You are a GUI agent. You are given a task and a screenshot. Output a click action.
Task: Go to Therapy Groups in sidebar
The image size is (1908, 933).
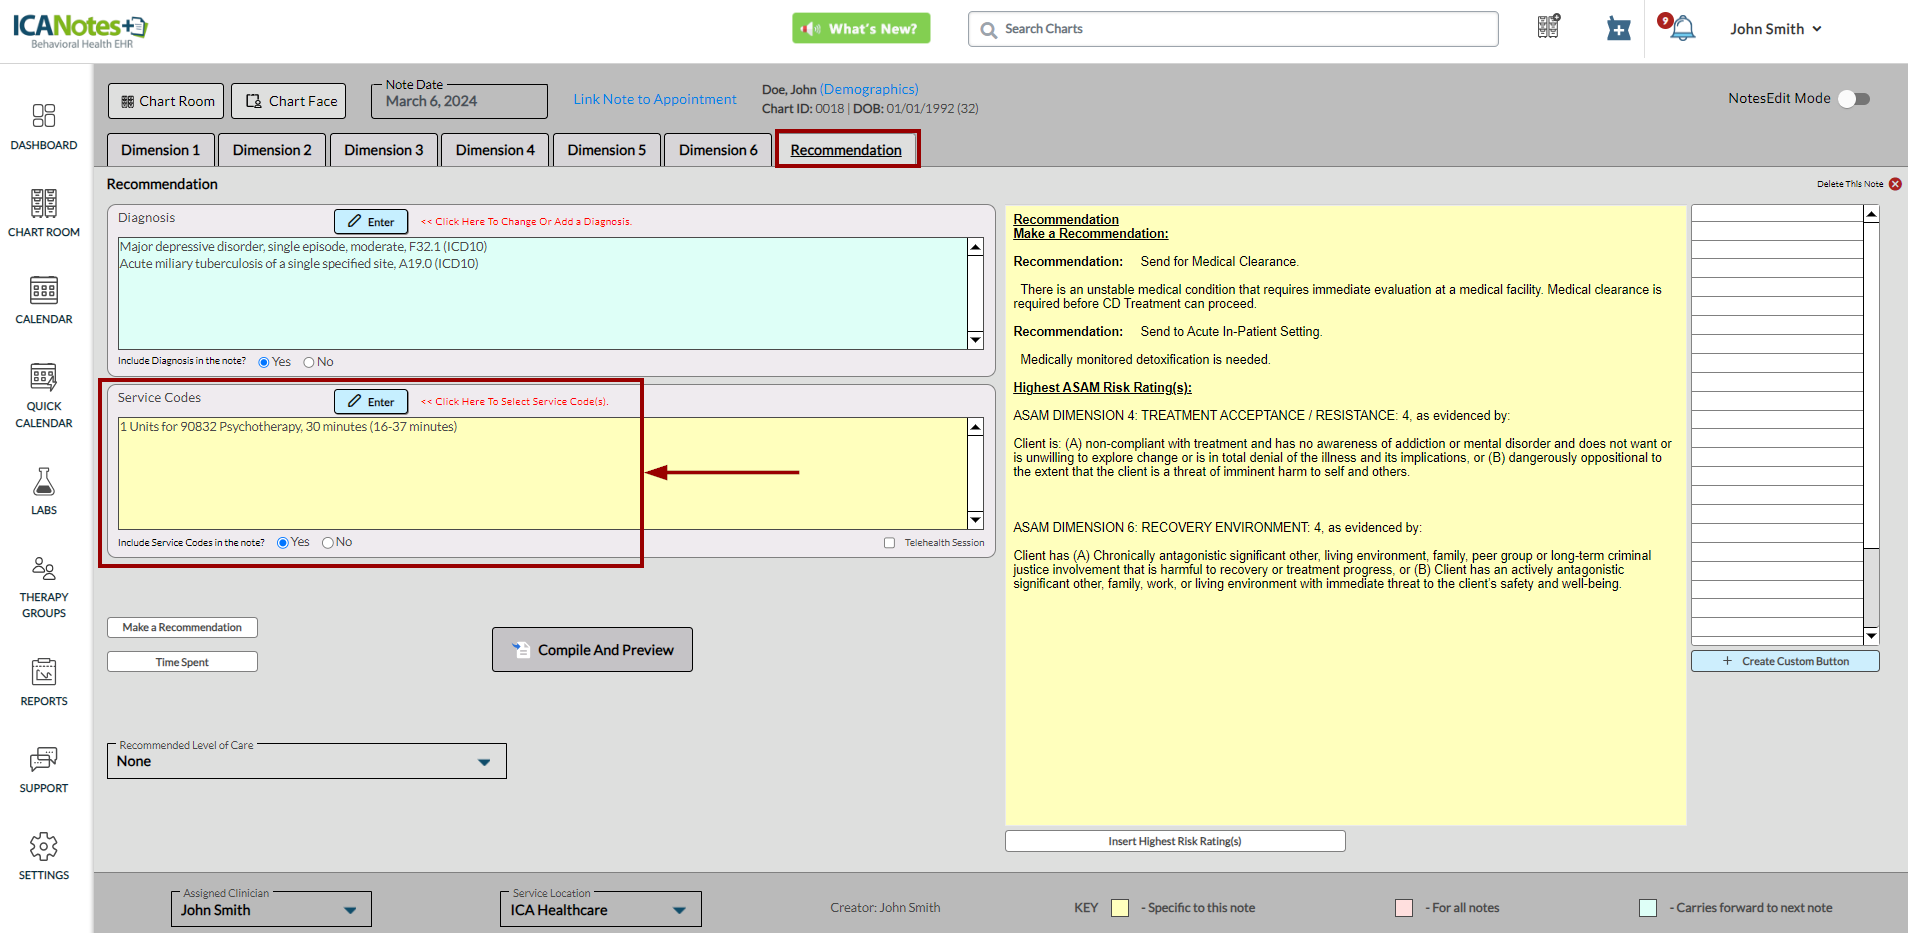pos(43,570)
